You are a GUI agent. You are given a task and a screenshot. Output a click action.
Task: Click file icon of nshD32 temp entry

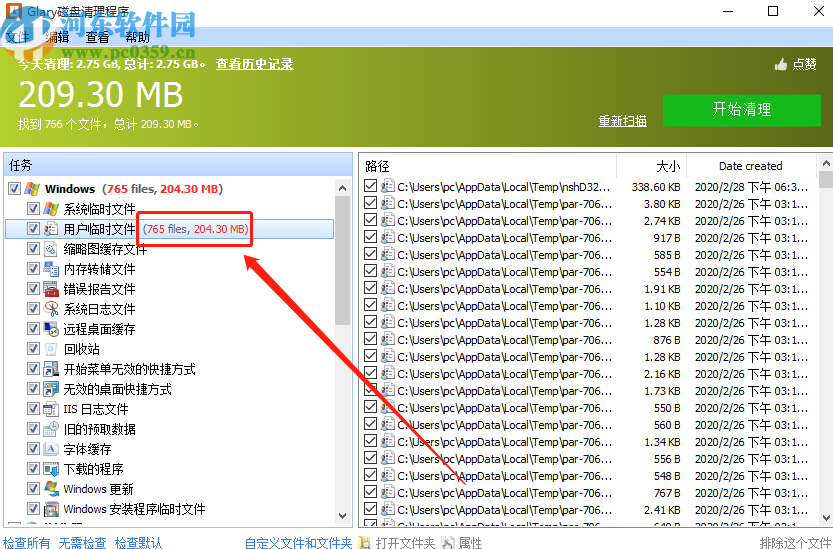point(388,187)
